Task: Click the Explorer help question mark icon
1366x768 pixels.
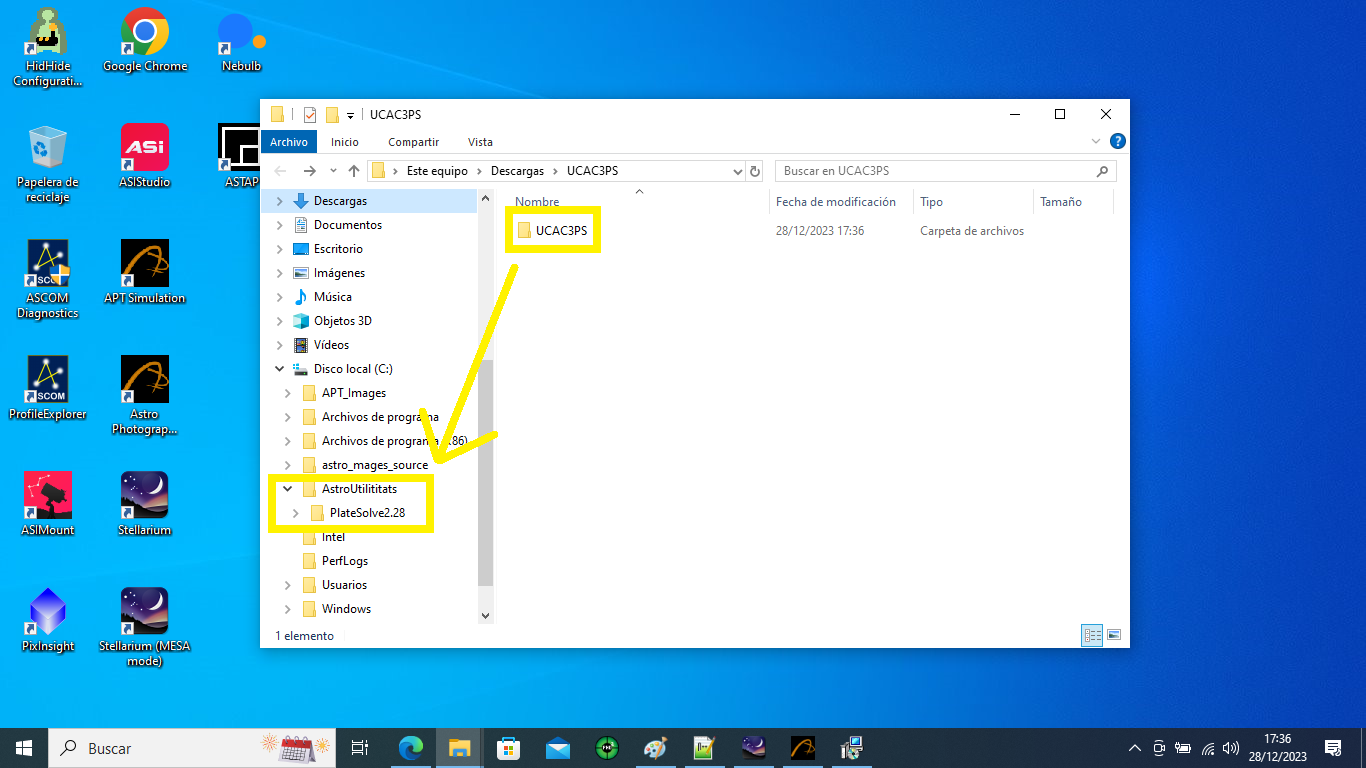Action: (1118, 142)
